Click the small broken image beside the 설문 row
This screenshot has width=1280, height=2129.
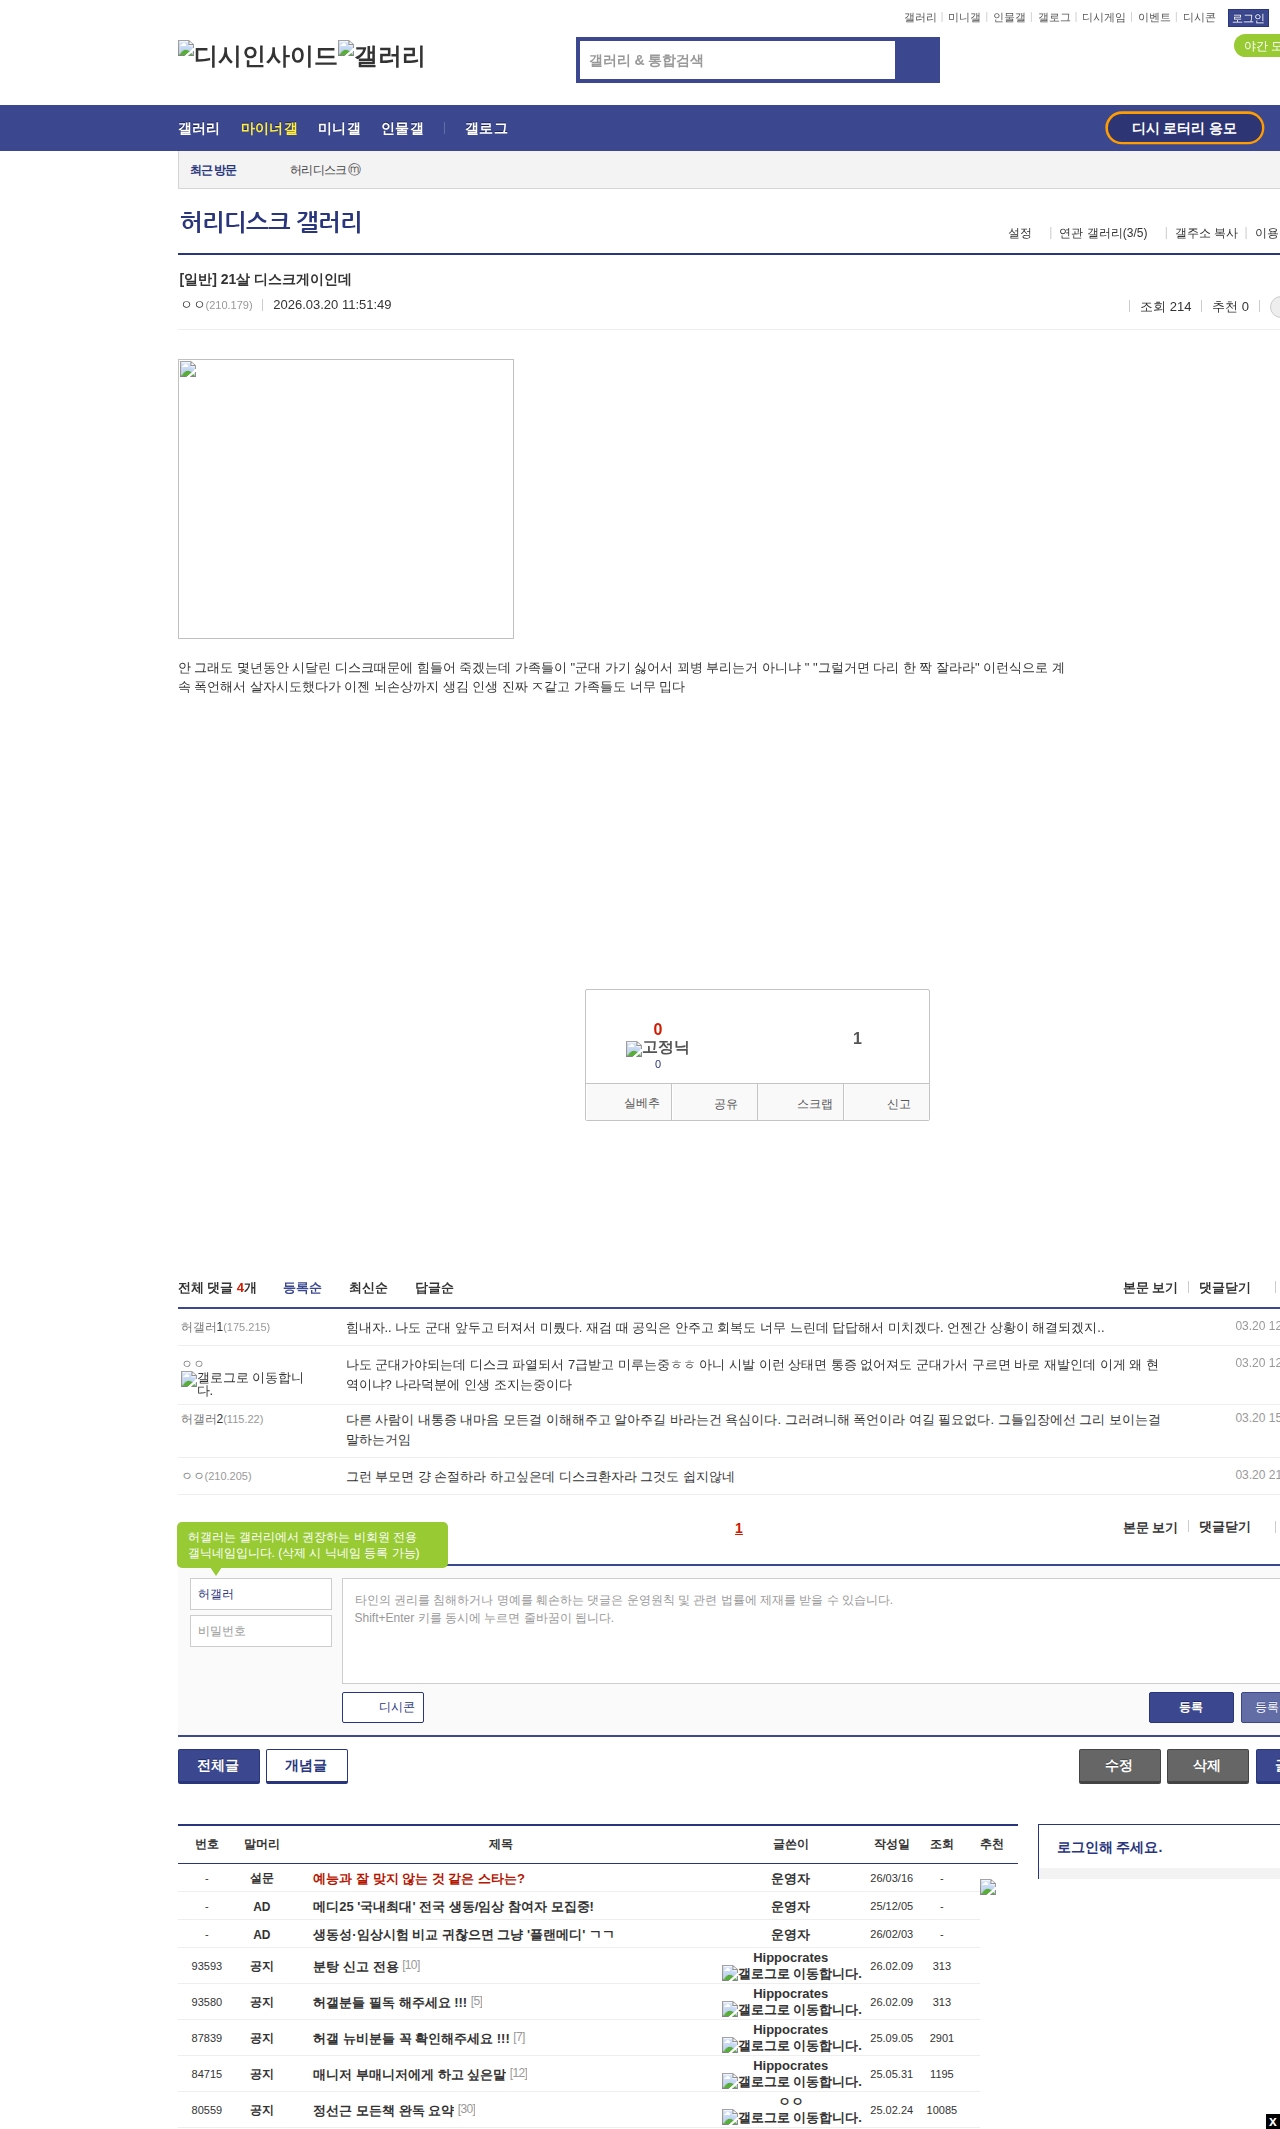(x=988, y=1887)
